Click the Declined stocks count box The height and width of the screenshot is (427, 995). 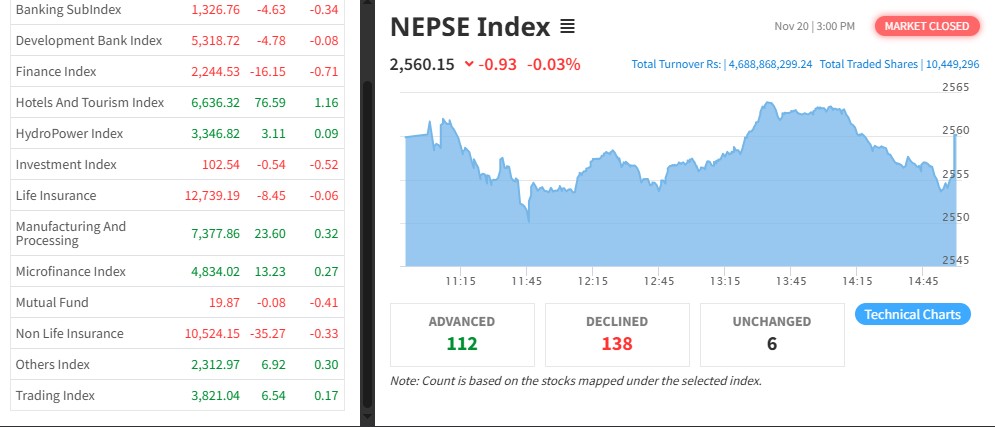616,334
